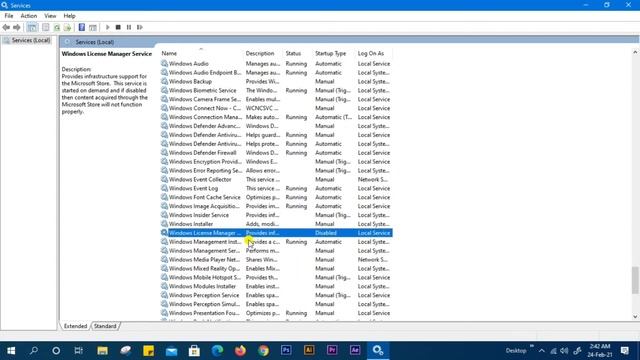The height and width of the screenshot is (360, 640).
Task: Open the notification center icon
Action: (624, 350)
